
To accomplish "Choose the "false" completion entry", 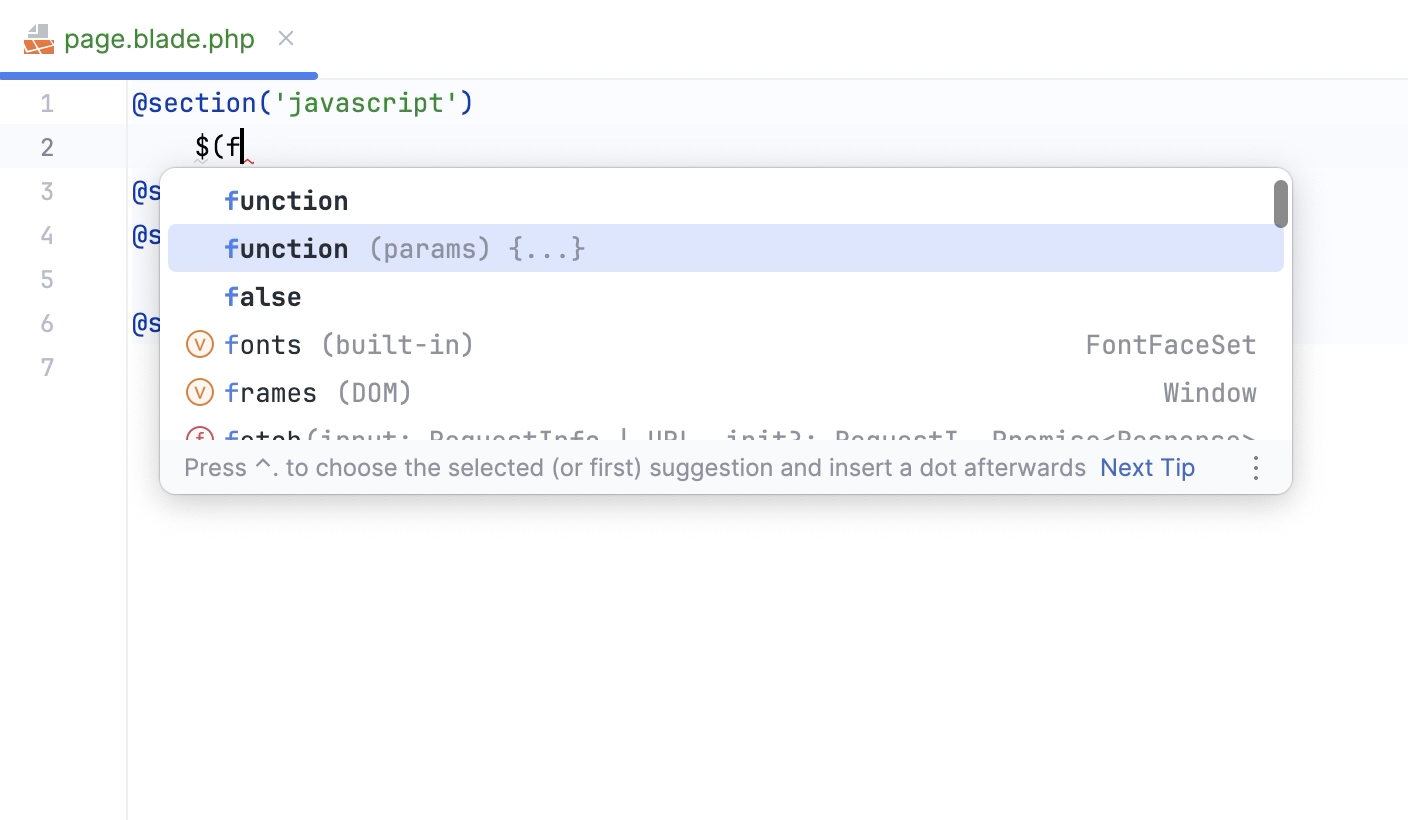I will click(263, 296).
